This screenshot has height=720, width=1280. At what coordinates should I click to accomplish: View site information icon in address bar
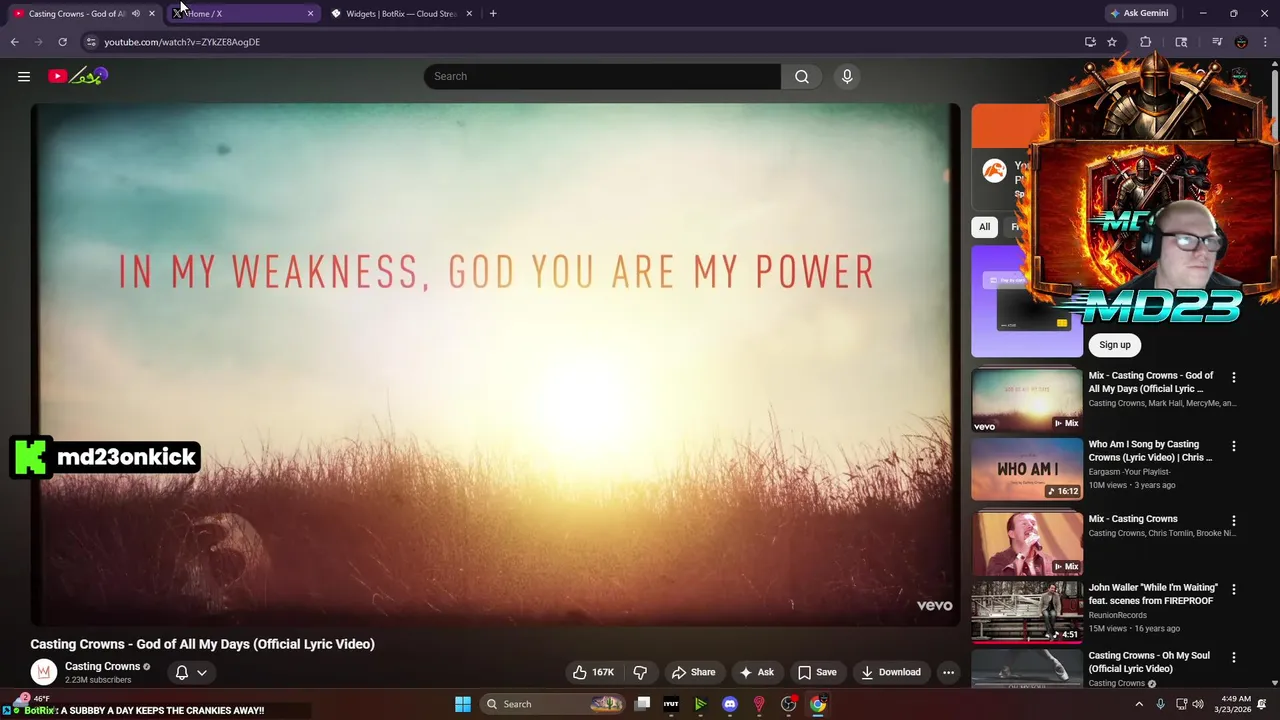90,42
